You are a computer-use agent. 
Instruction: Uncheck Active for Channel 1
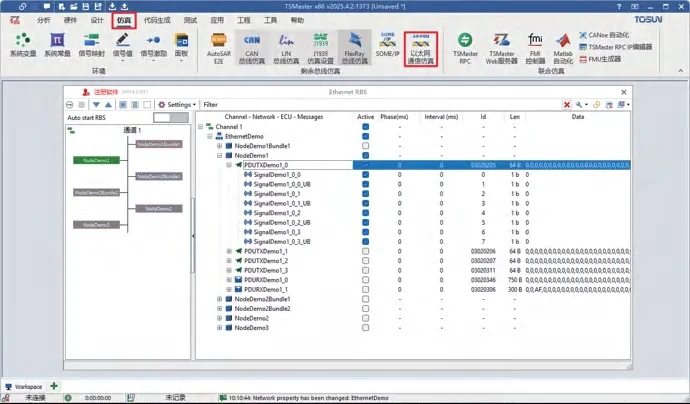pyautogui.click(x=365, y=127)
